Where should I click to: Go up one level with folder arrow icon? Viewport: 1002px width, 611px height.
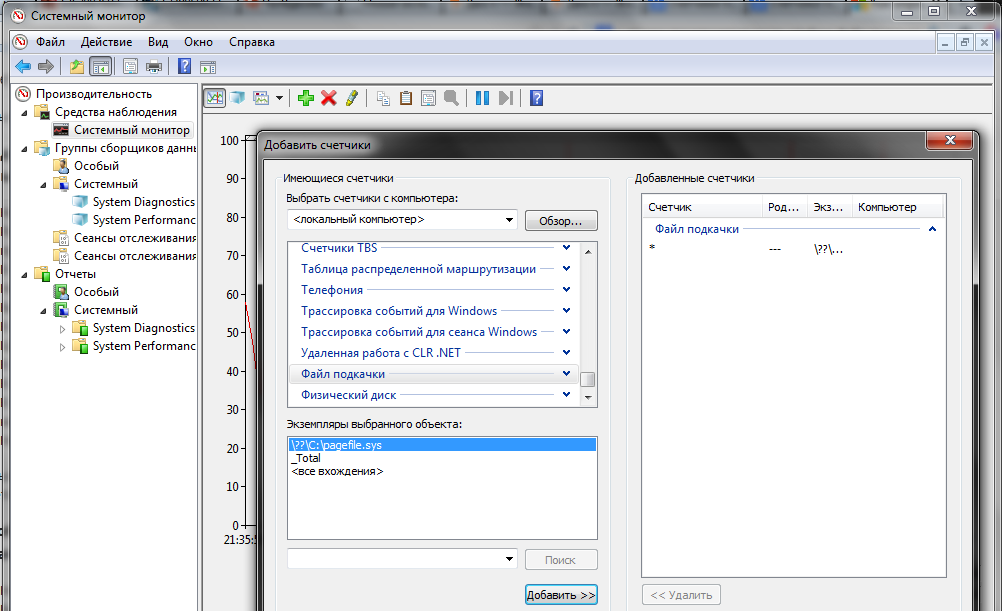tap(77, 66)
